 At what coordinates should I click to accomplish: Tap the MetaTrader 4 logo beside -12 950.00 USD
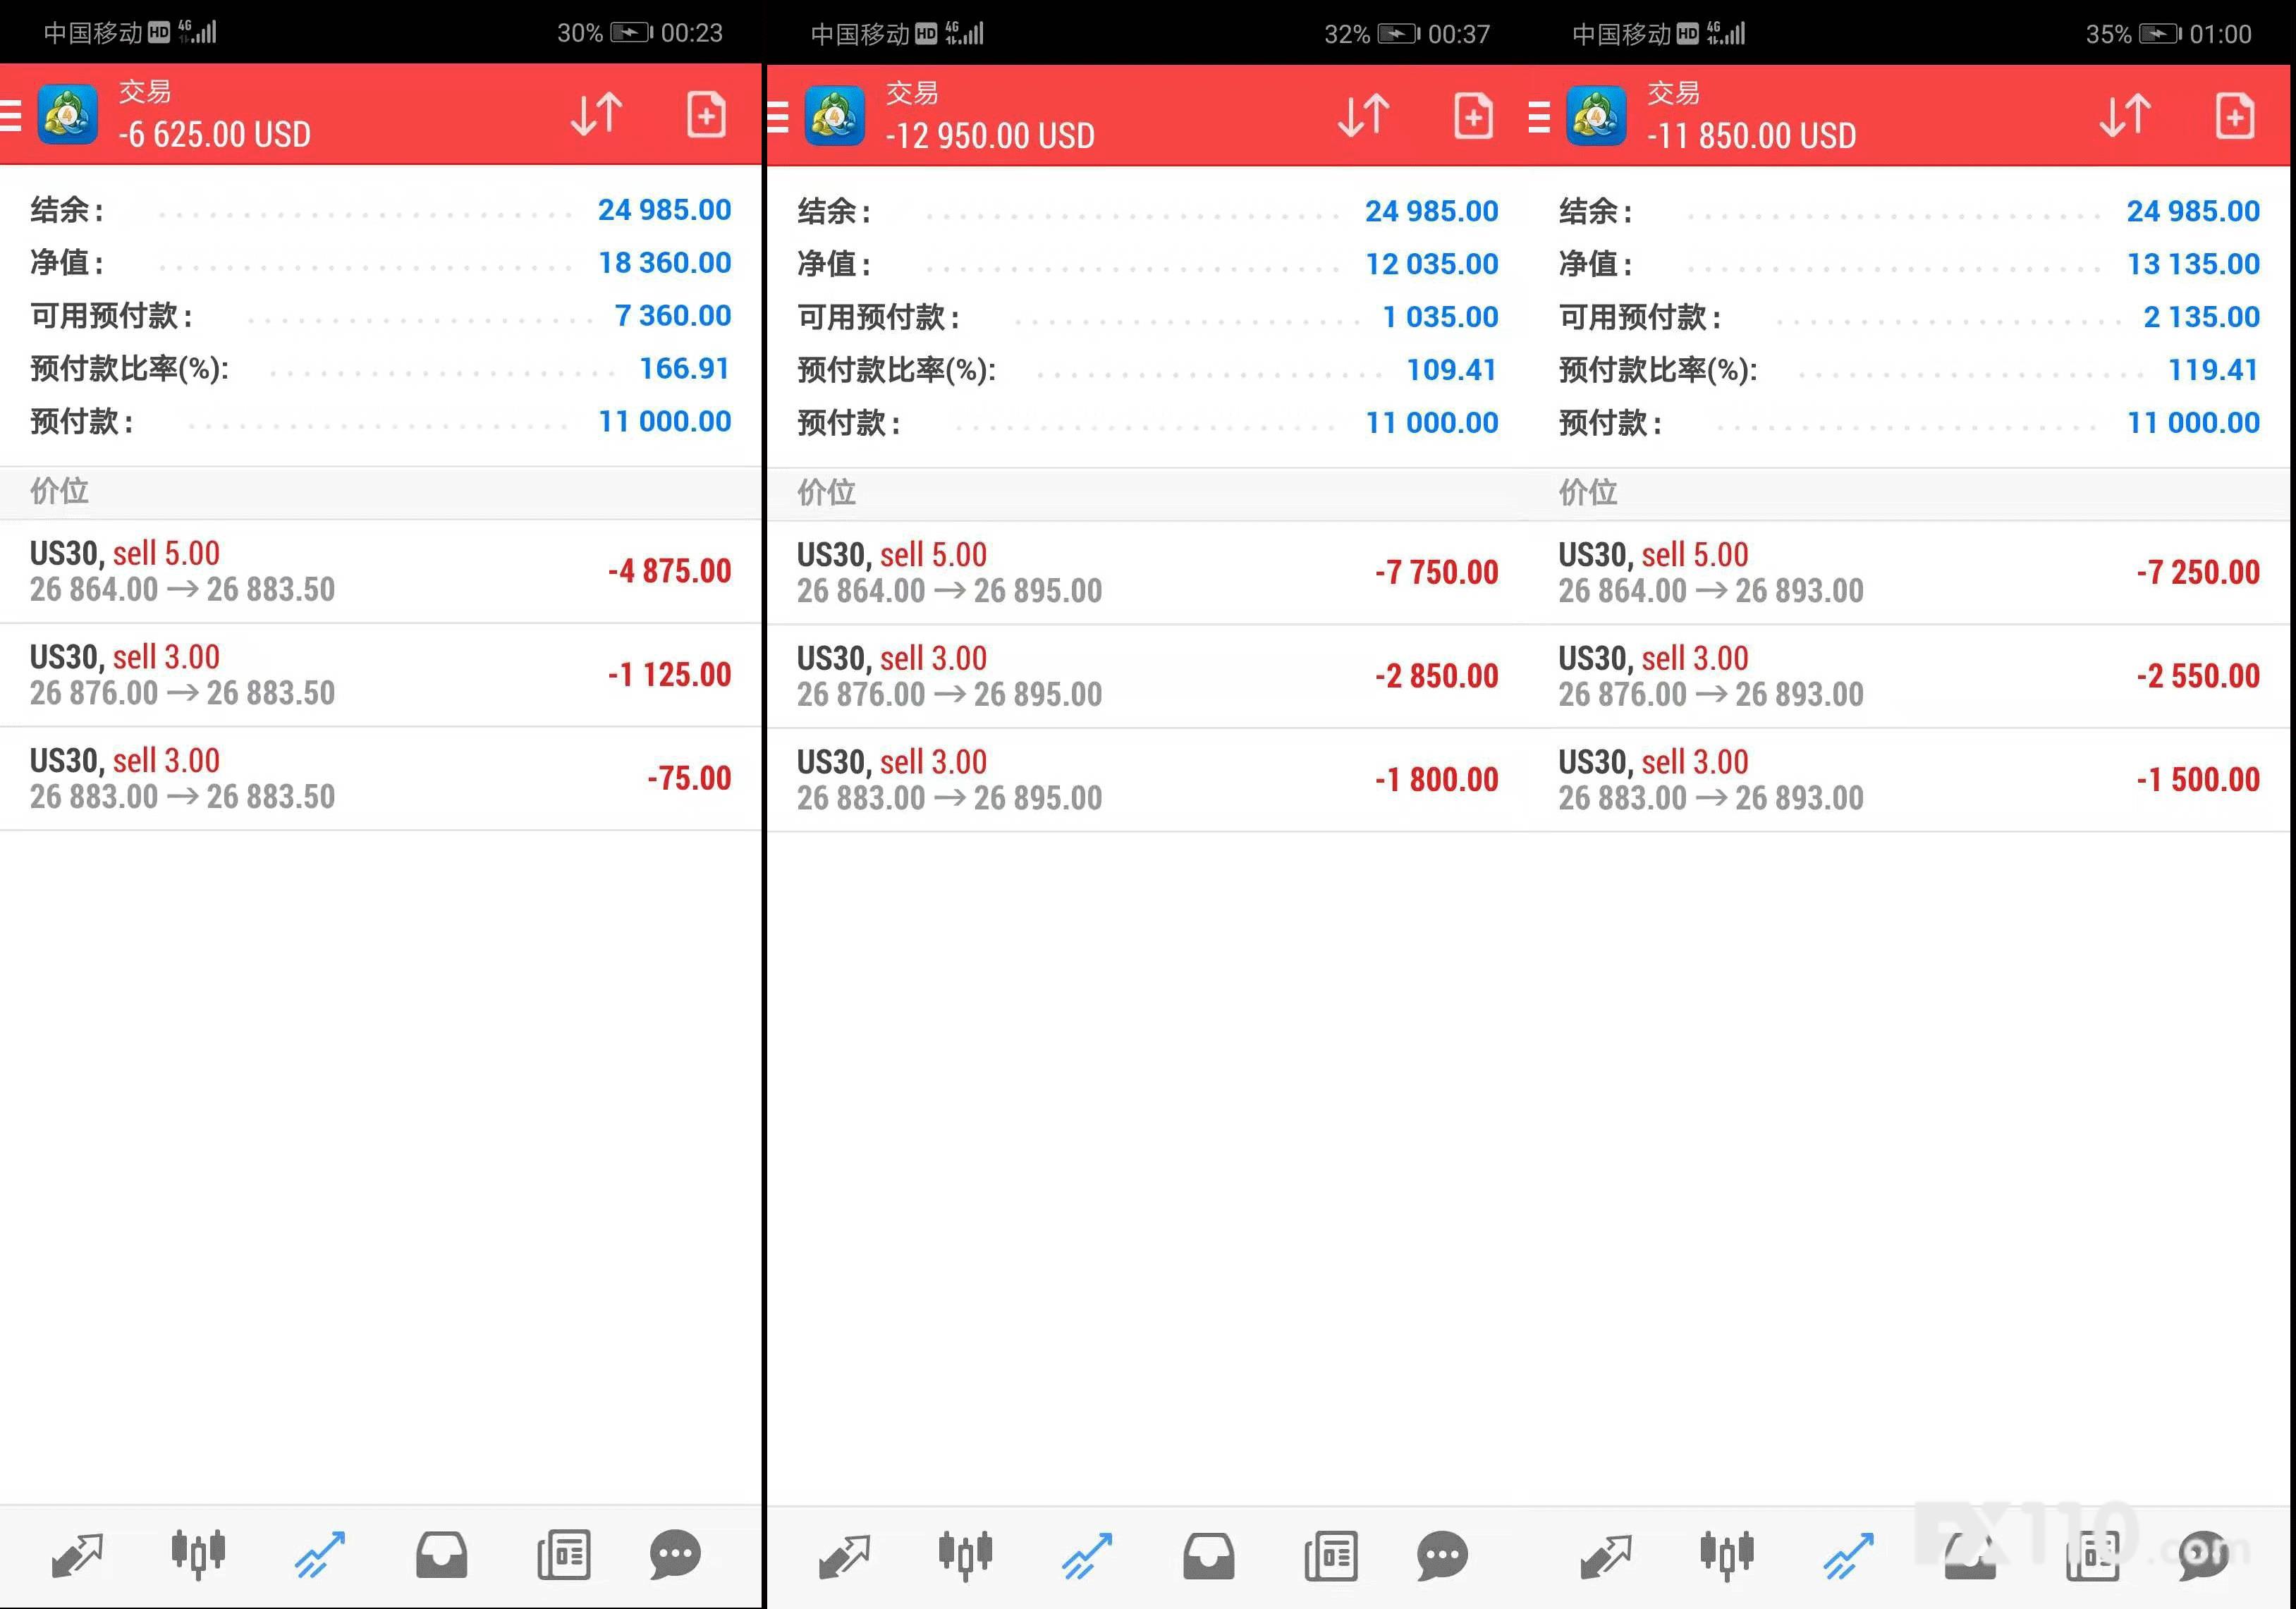pyautogui.click(x=834, y=116)
